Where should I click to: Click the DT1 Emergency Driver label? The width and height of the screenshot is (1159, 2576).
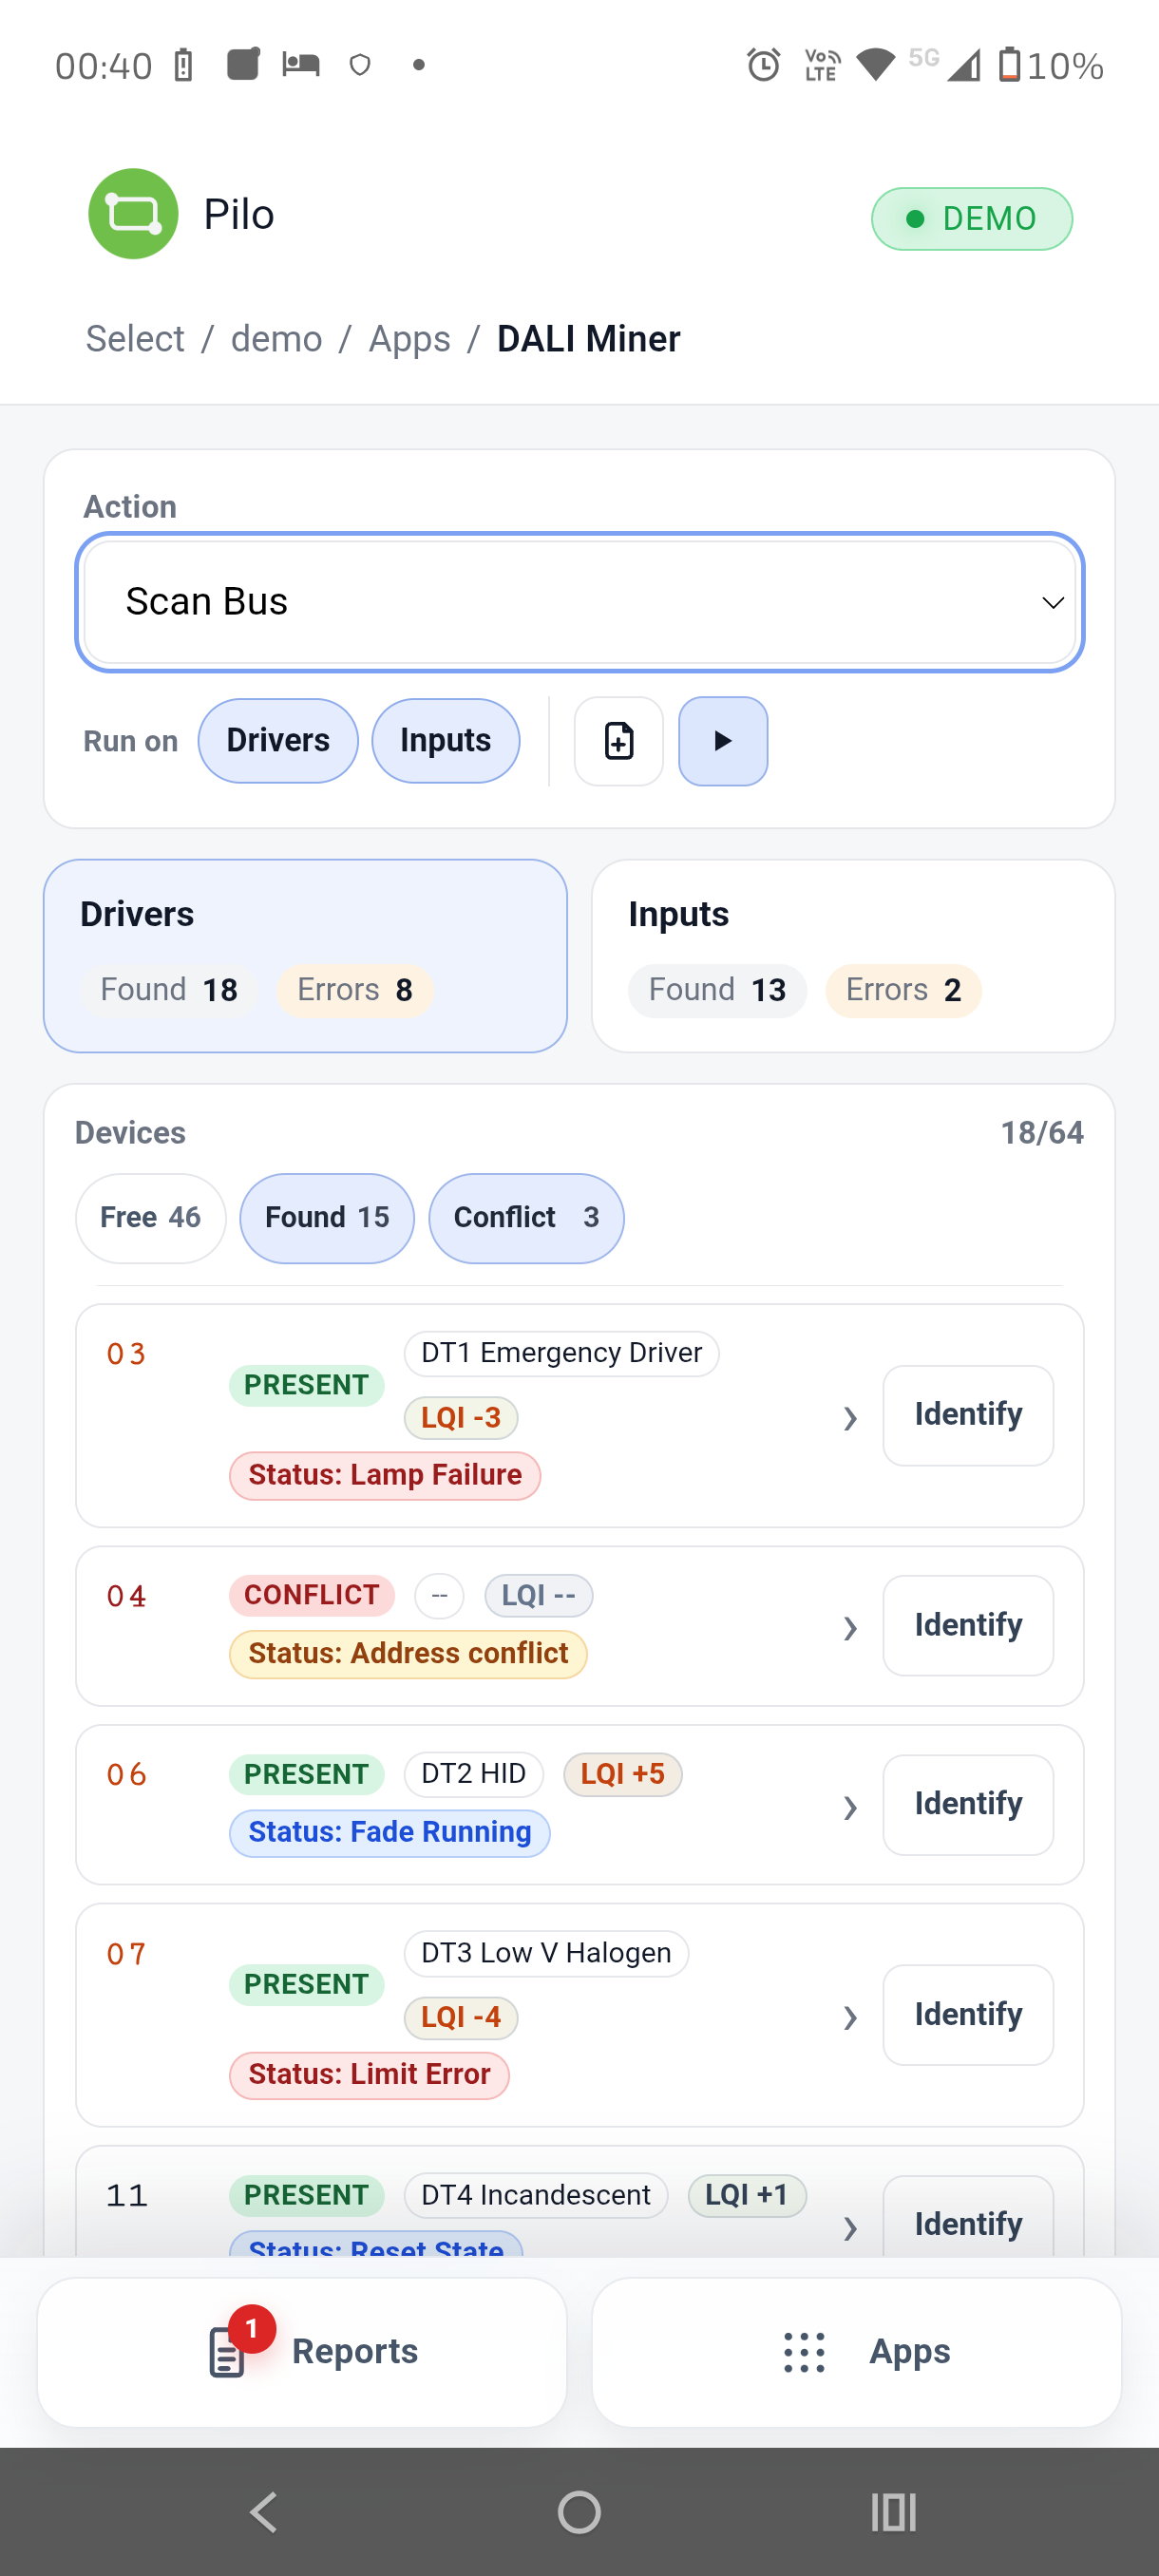[562, 1353]
